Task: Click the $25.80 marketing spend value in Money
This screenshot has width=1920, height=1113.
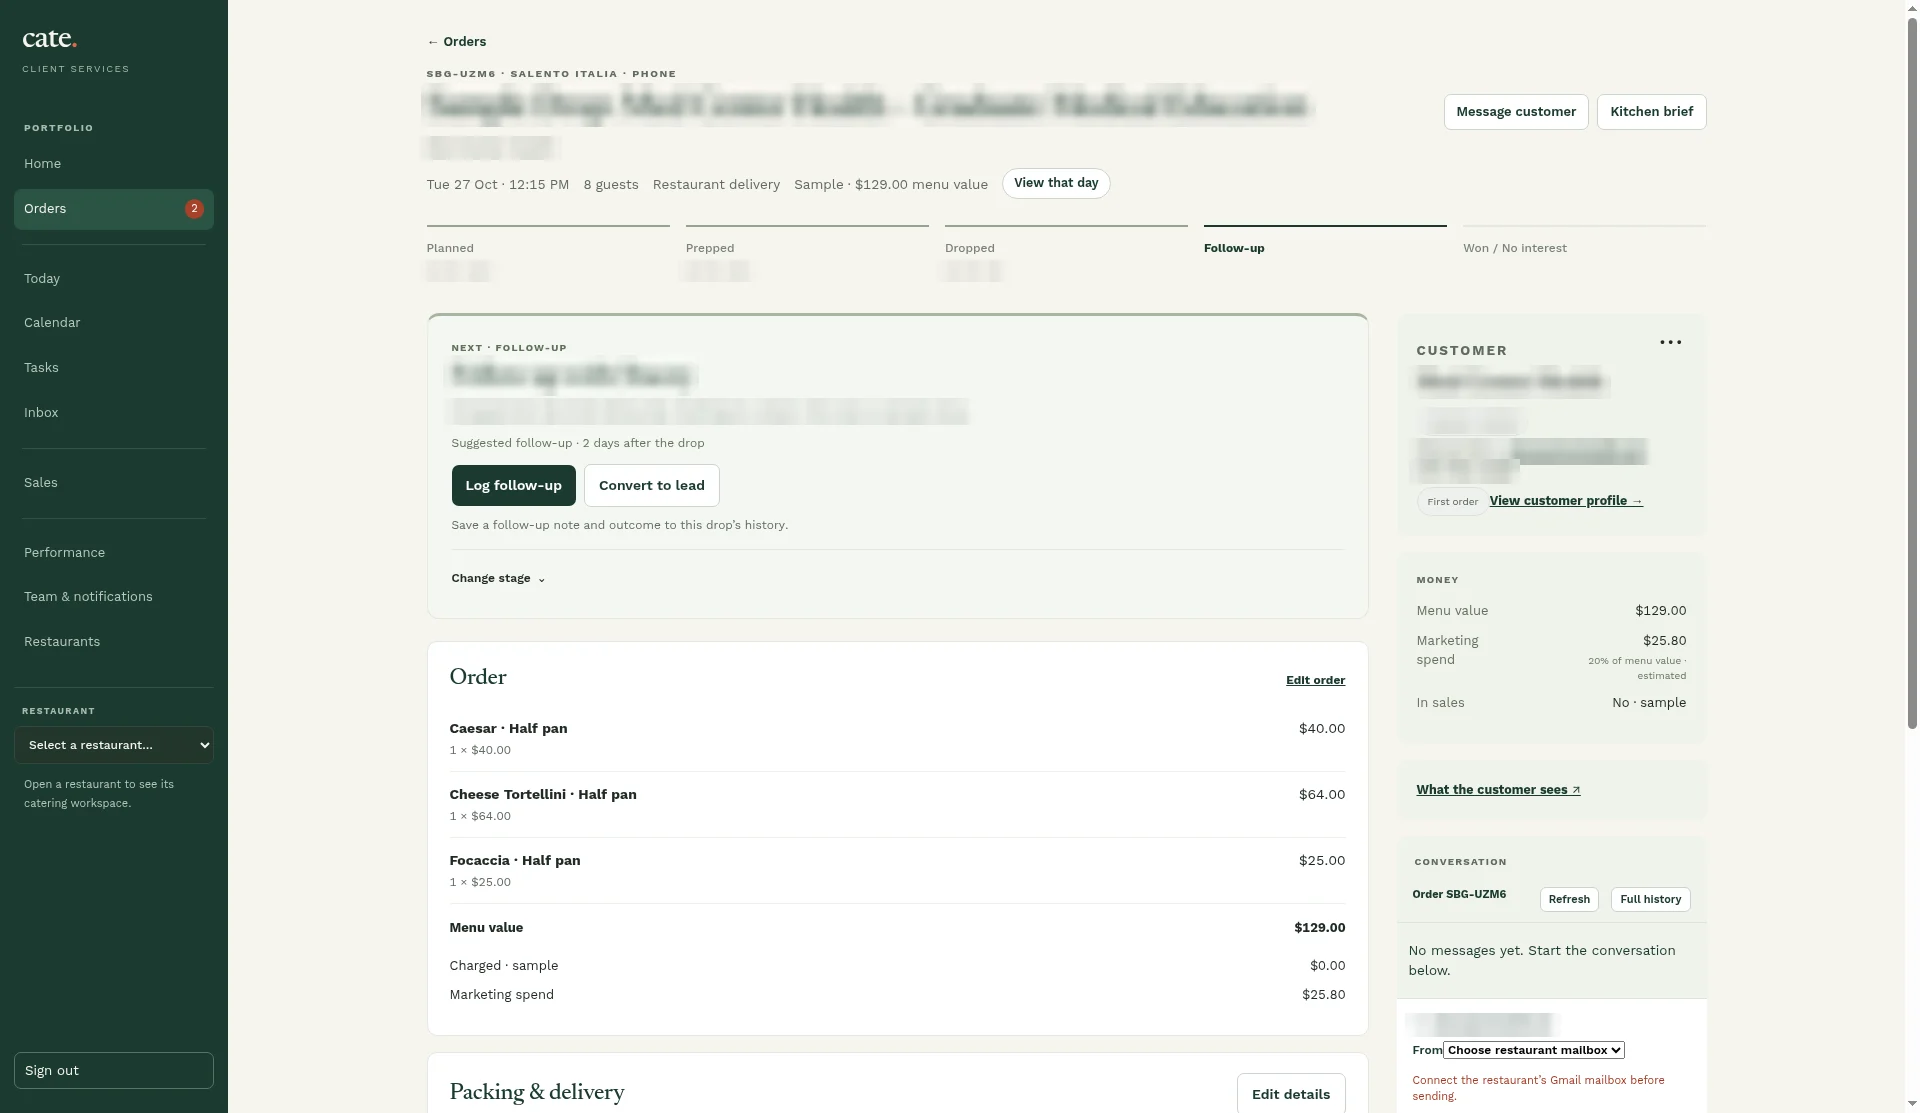Action: click(1664, 641)
